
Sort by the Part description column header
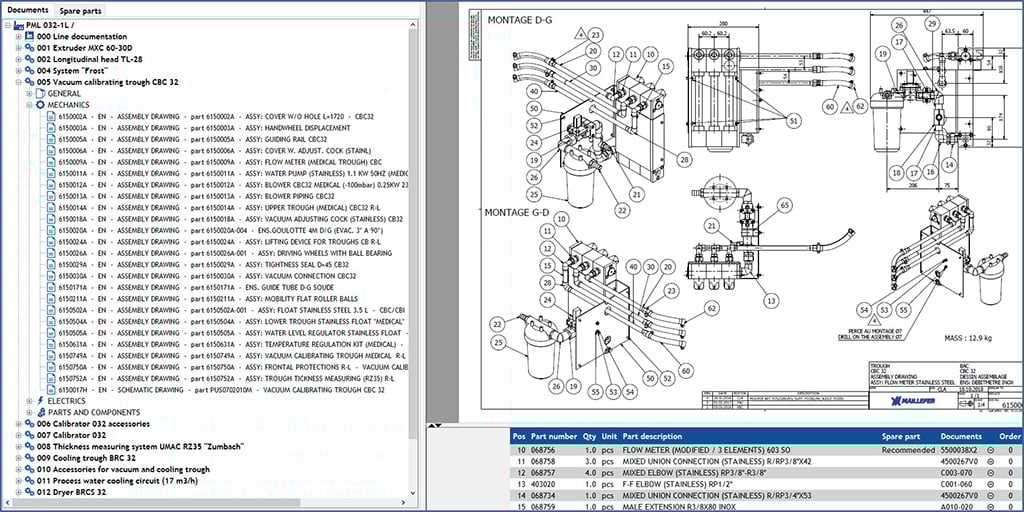(x=654, y=436)
